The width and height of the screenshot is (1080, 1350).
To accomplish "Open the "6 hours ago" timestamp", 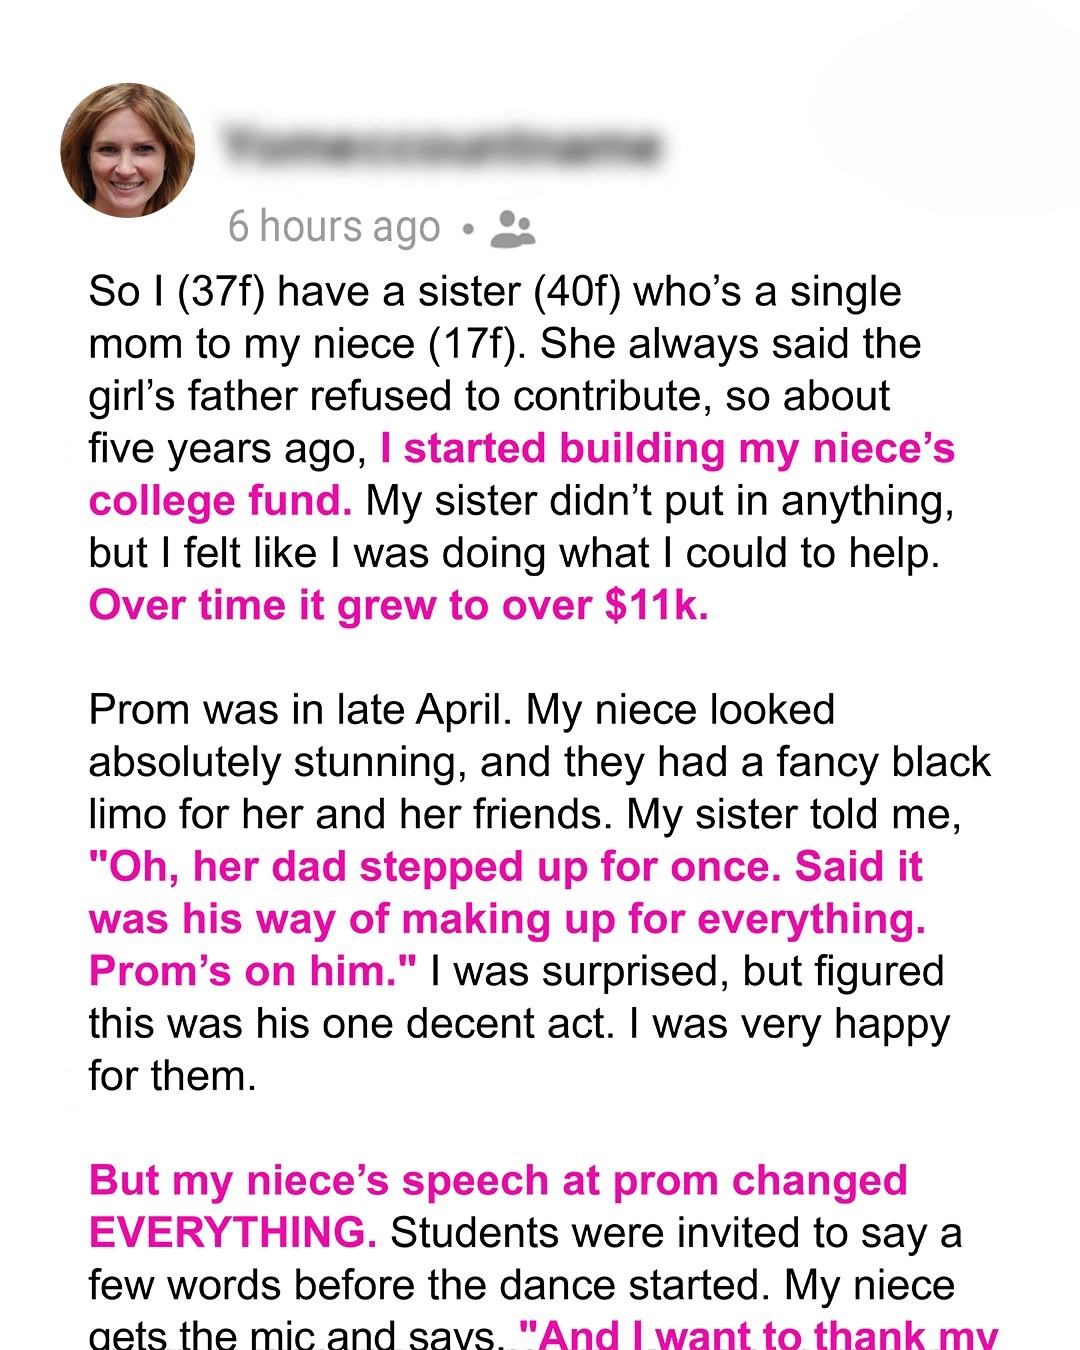I will coord(334,227).
